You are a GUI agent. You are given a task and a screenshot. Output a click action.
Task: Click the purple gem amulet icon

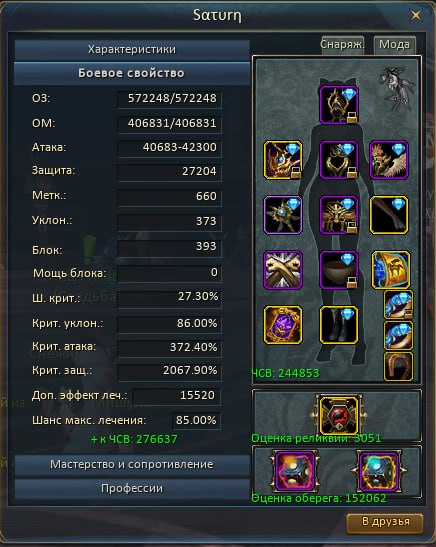(x=283, y=325)
